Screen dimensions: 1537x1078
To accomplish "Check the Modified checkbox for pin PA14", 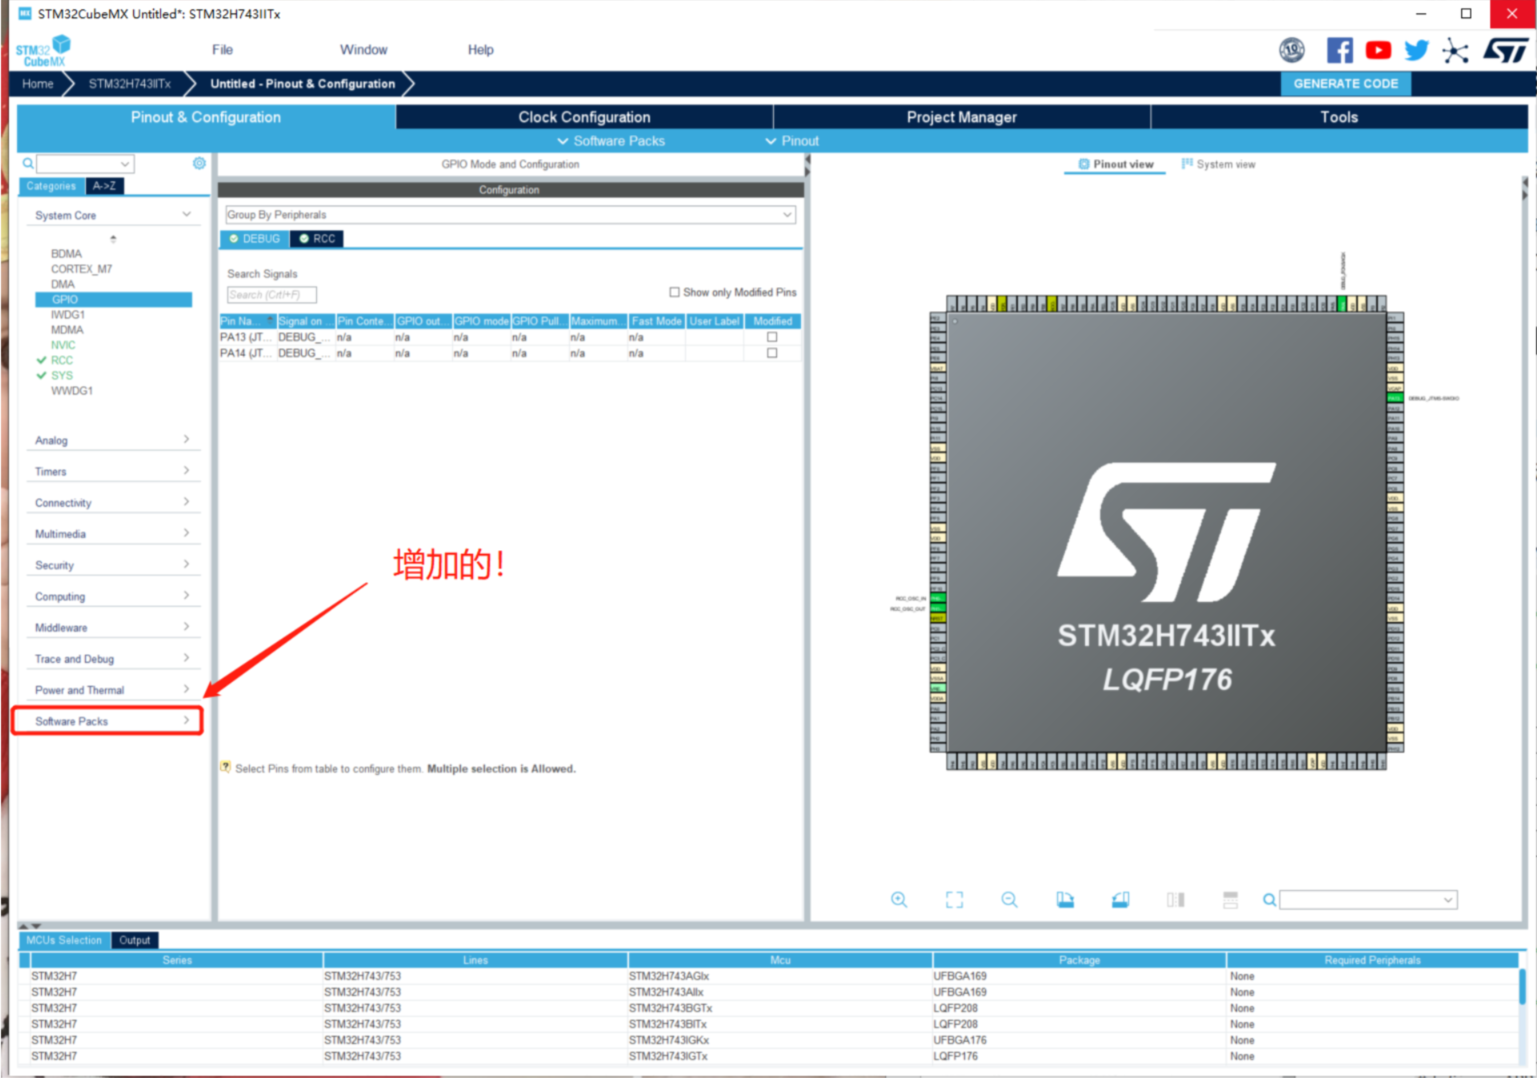I will pyautogui.click(x=770, y=352).
